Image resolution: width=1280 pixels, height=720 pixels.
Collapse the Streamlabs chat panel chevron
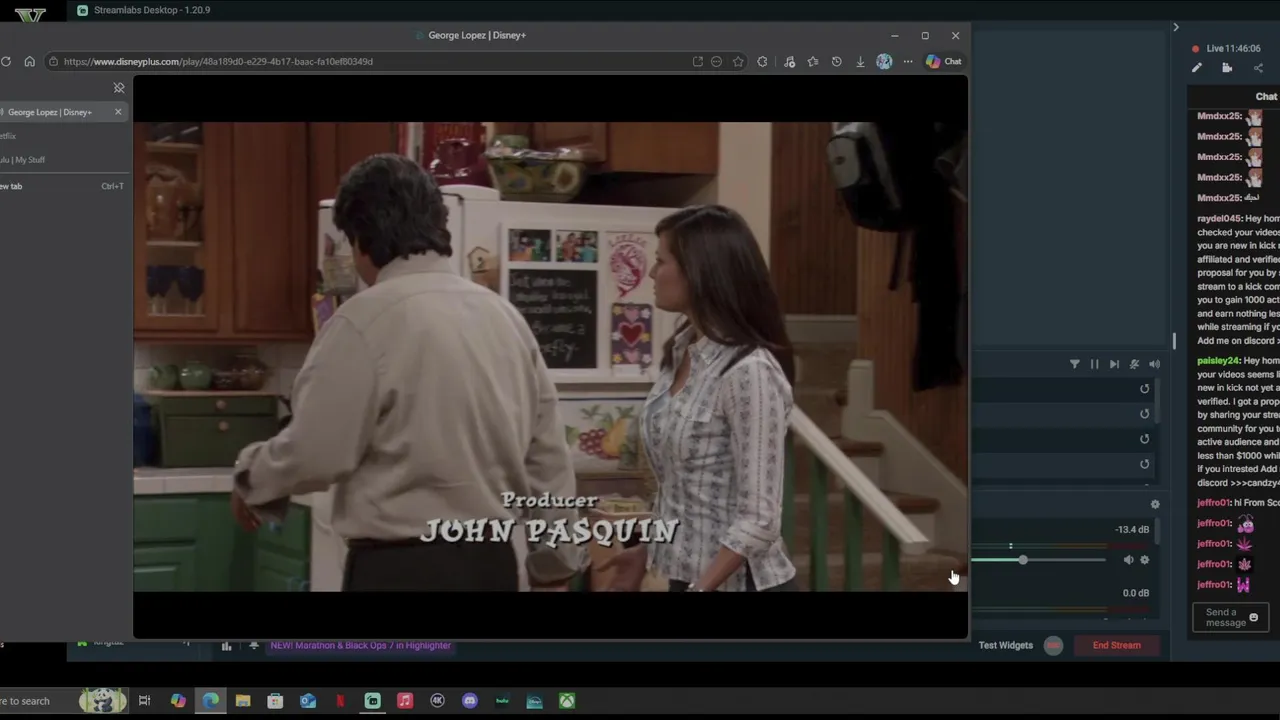click(1176, 27)
